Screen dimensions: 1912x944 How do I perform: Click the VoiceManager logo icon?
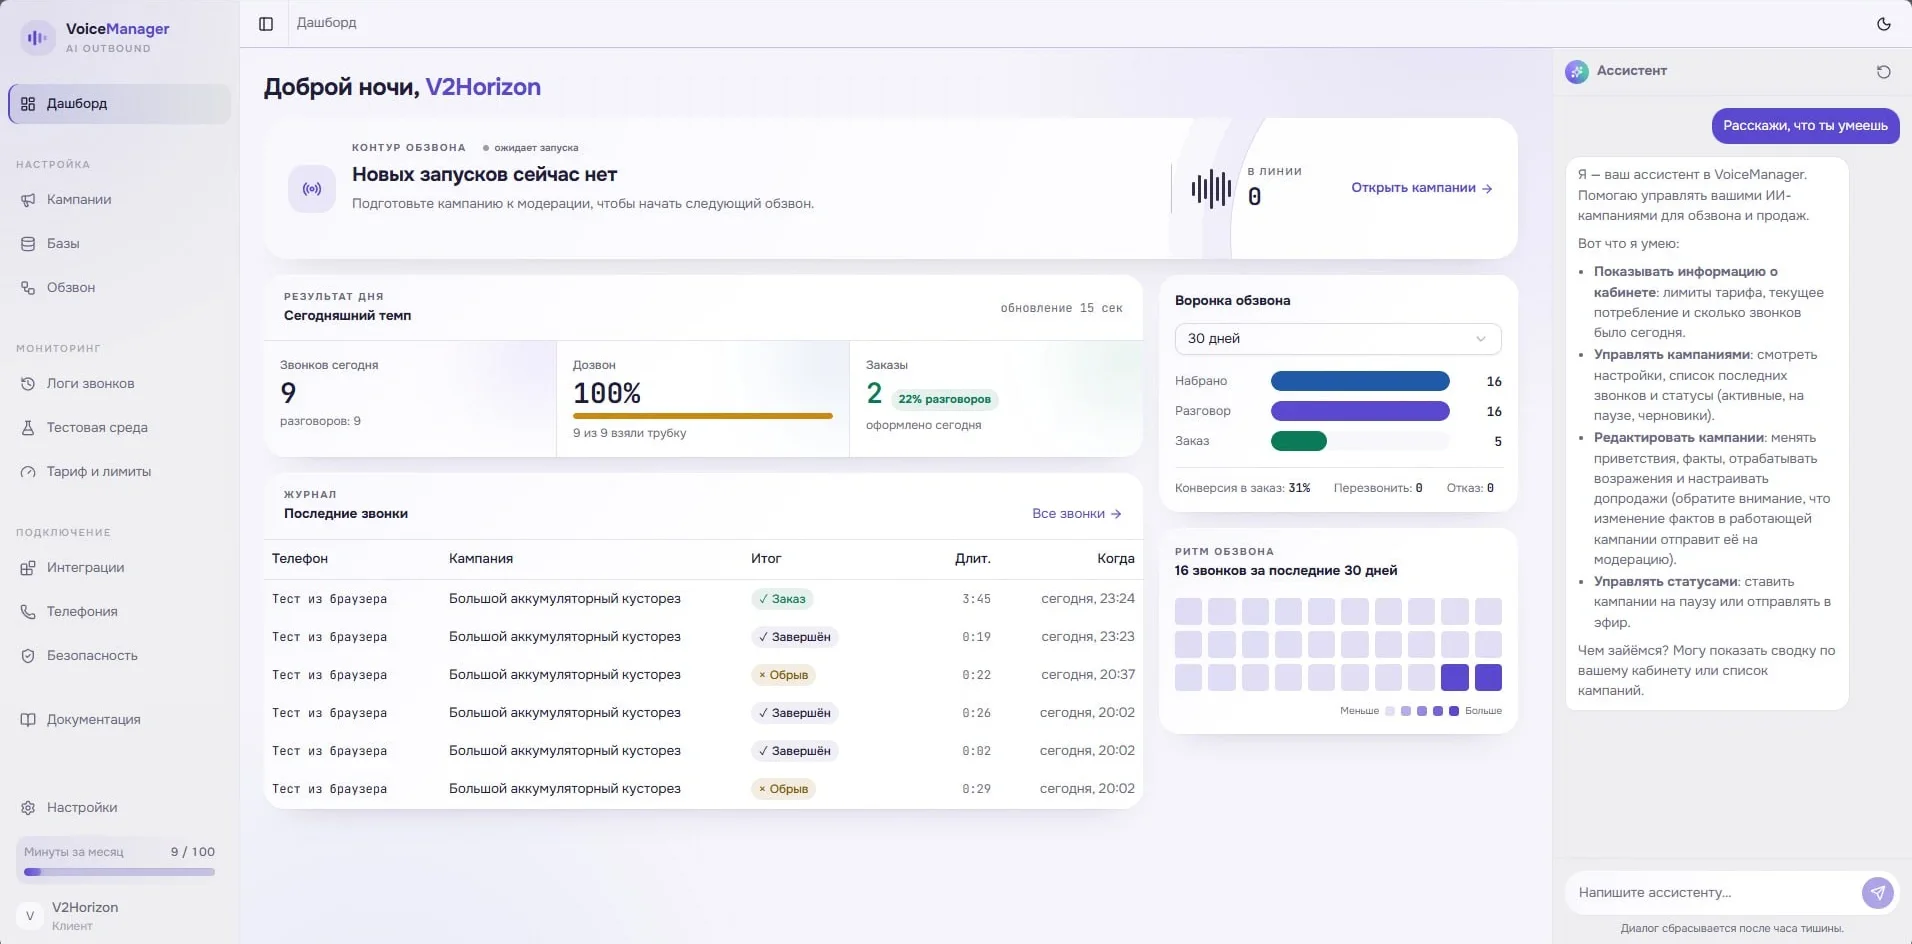[37, 37]
